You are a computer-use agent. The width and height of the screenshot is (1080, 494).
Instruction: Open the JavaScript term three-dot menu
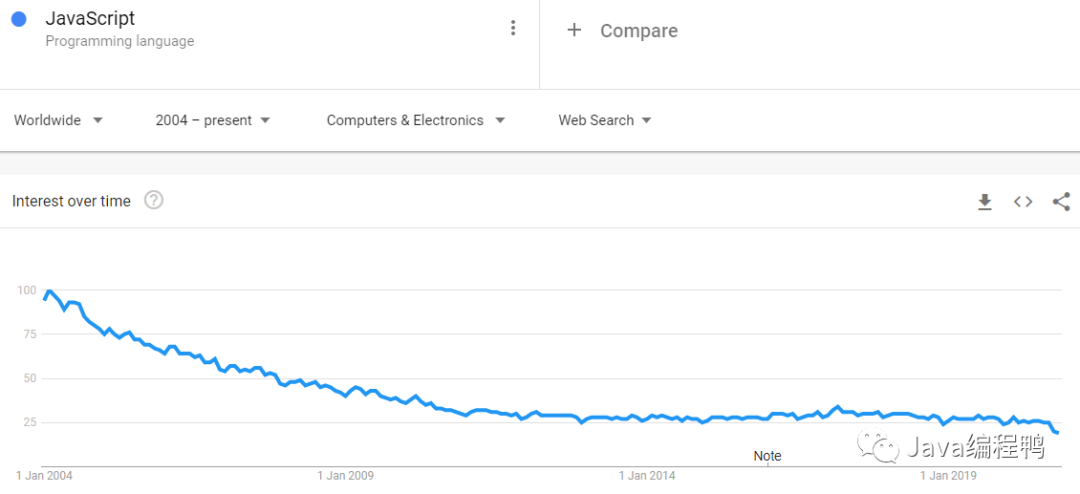(513, 28)
